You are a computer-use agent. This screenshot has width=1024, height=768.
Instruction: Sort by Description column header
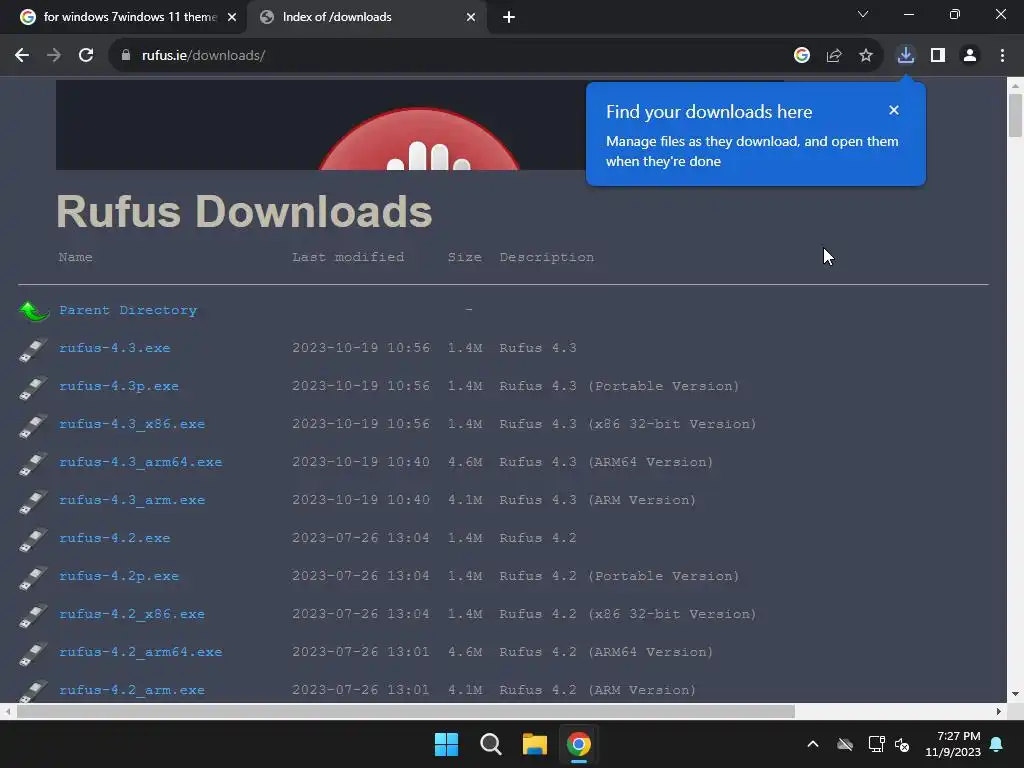coord(547,257)
